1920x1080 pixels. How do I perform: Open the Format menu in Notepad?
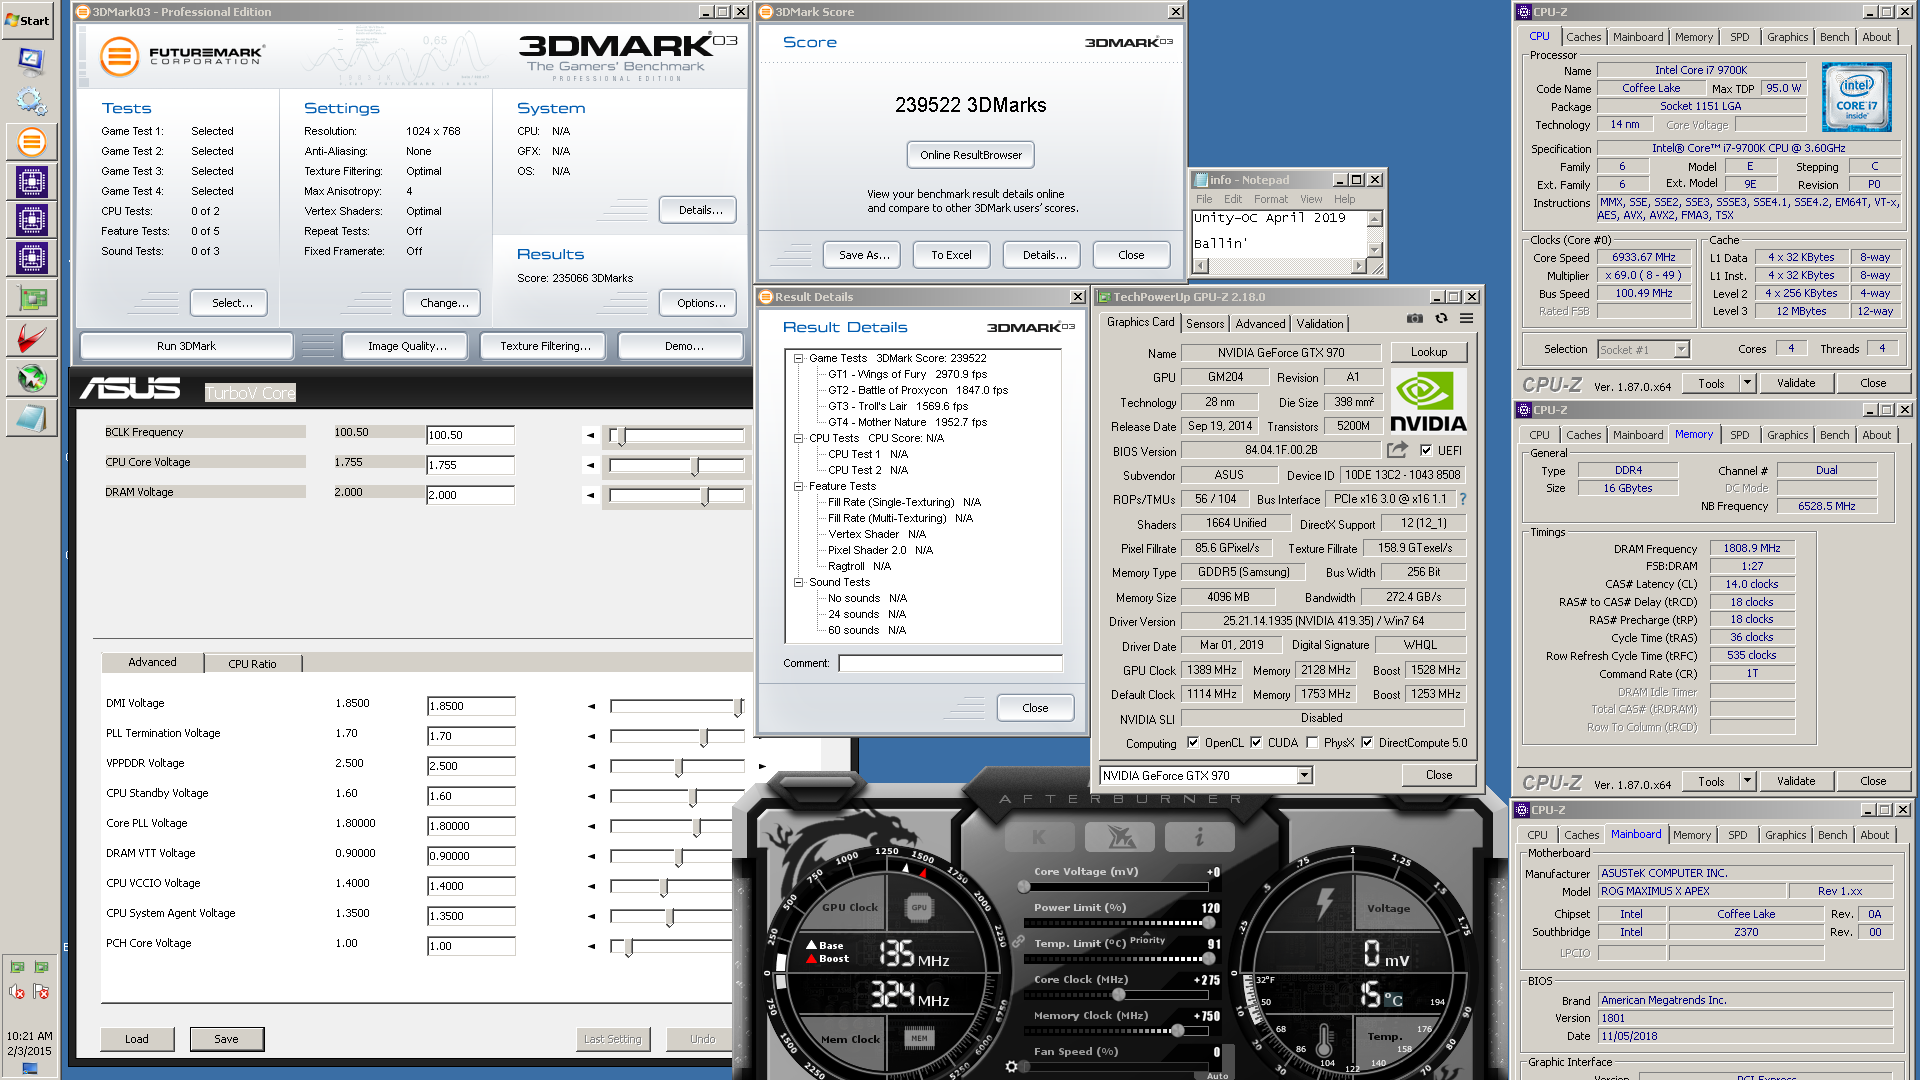pyautogui.click(x=1271, y=199)
